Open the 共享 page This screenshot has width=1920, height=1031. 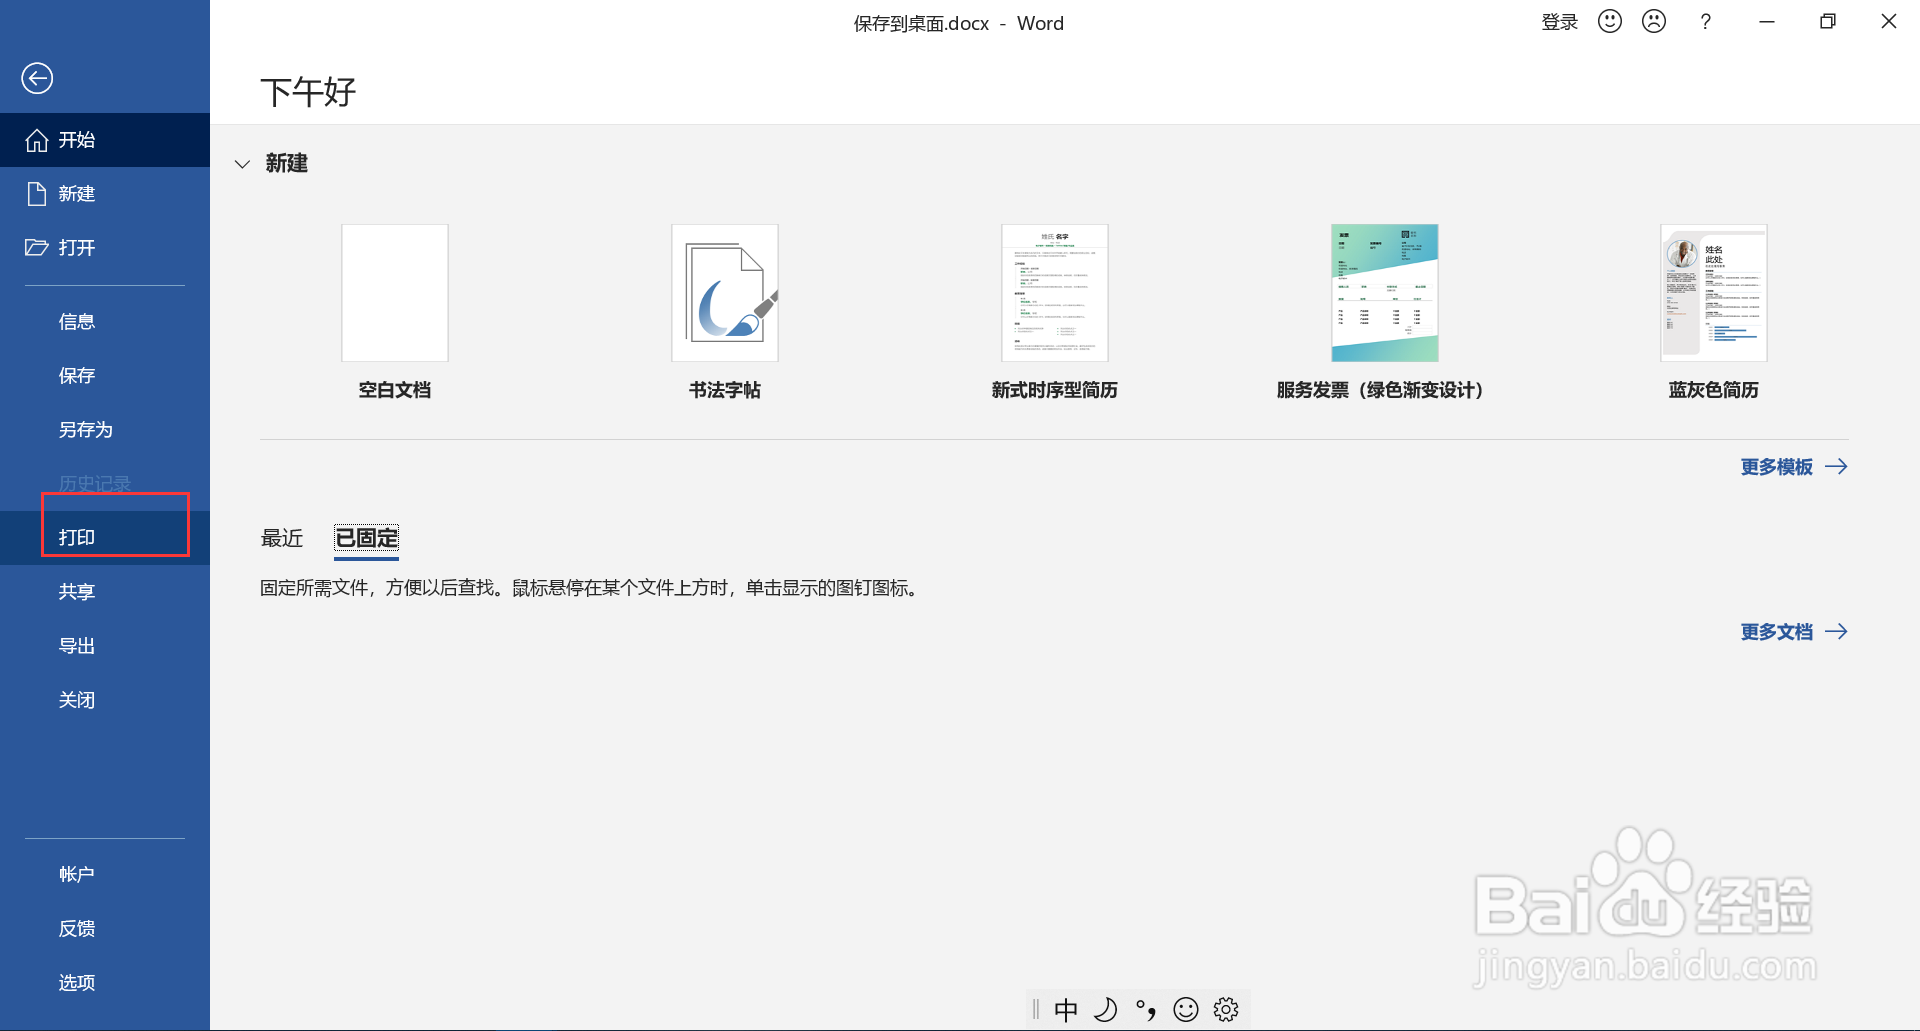[105, 592]
